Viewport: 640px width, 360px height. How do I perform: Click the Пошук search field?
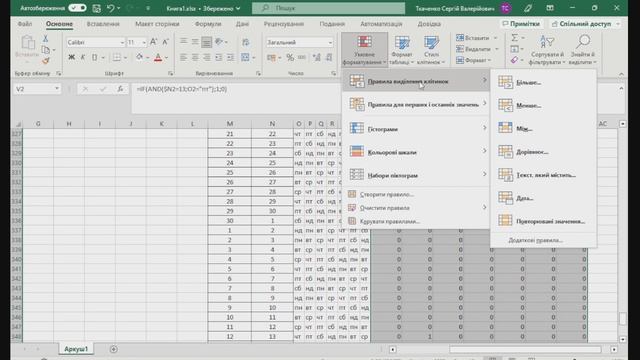328,8
